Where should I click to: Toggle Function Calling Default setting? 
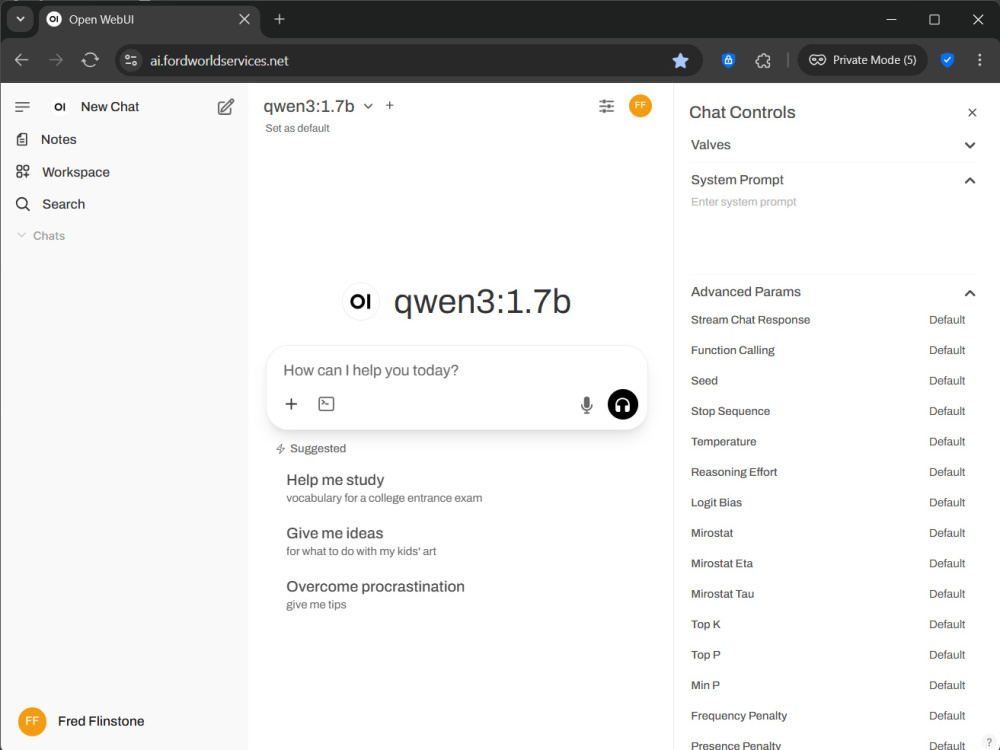pyautogui.click(x=946, y=350)
